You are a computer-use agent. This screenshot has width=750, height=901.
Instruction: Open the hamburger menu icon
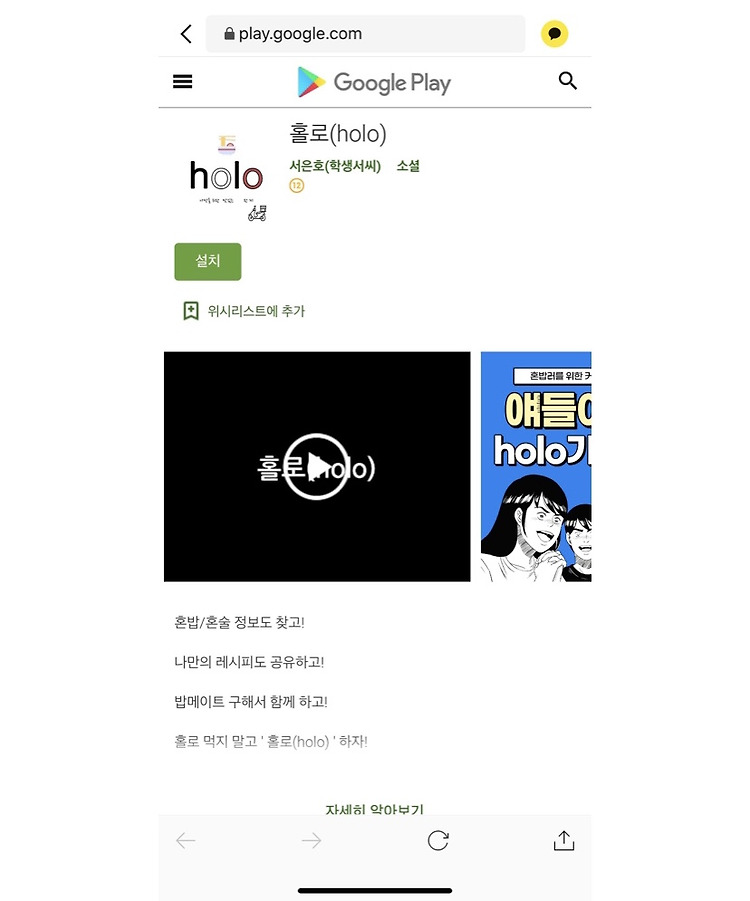tap(183, 82)
